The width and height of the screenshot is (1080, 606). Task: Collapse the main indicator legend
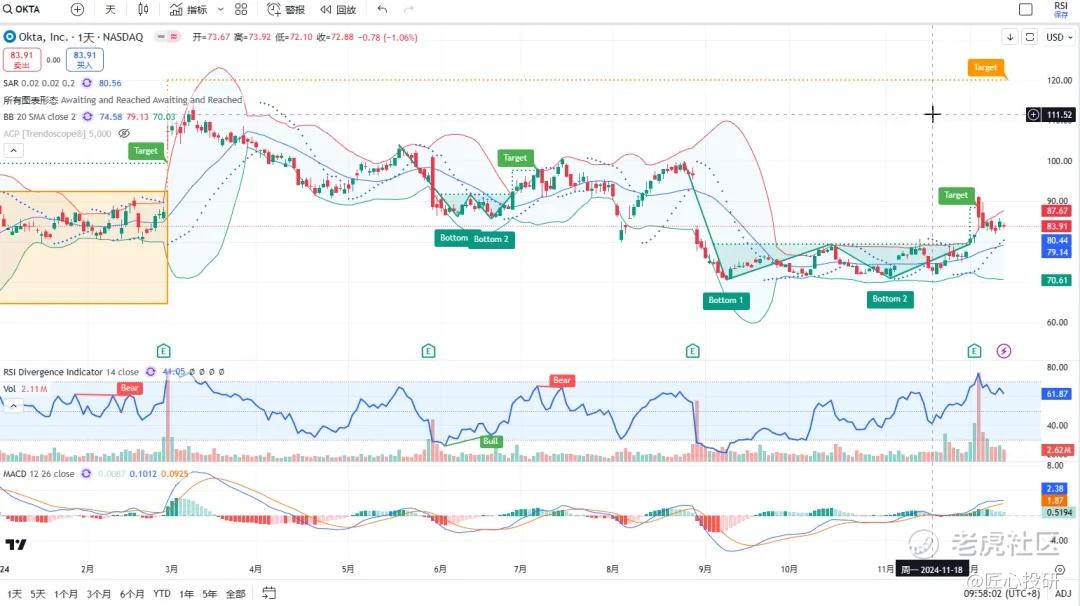[x=14, y=150]
